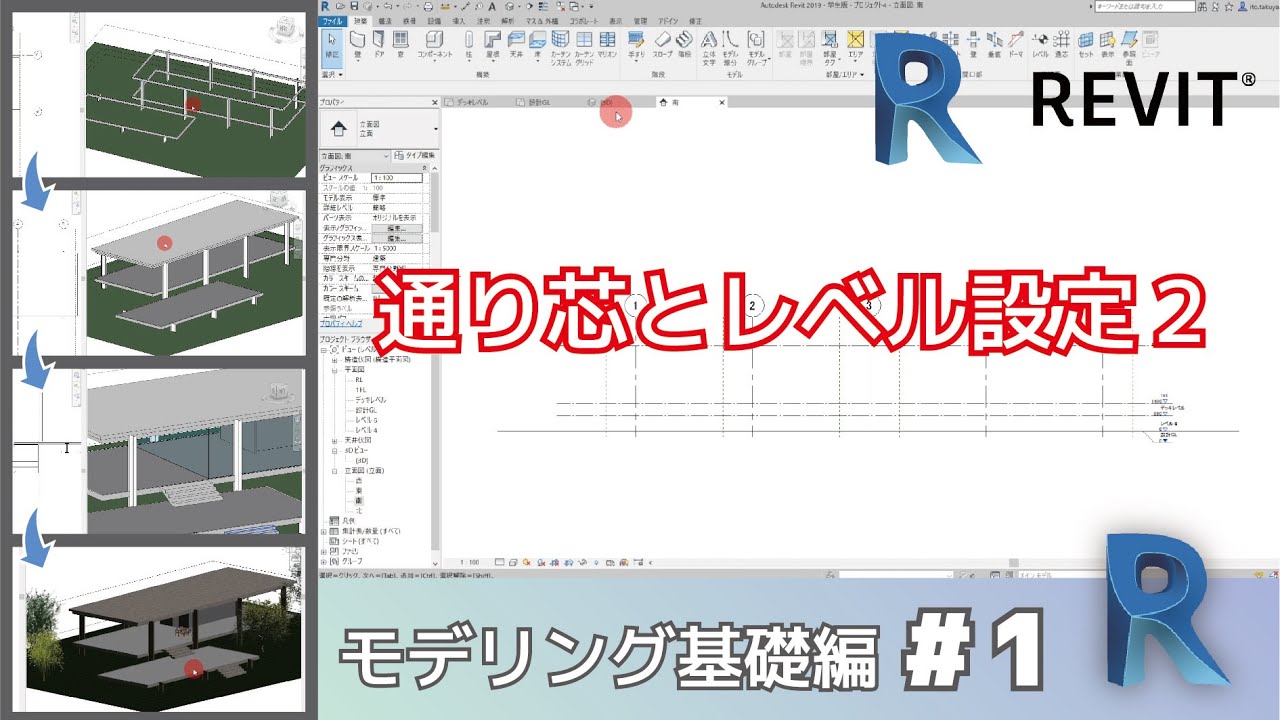Image resolution: width=1280 pixels, height=720 pixels.
Task: Open the レベル 4 plan in project browser
Action: (x=364, y=430)
